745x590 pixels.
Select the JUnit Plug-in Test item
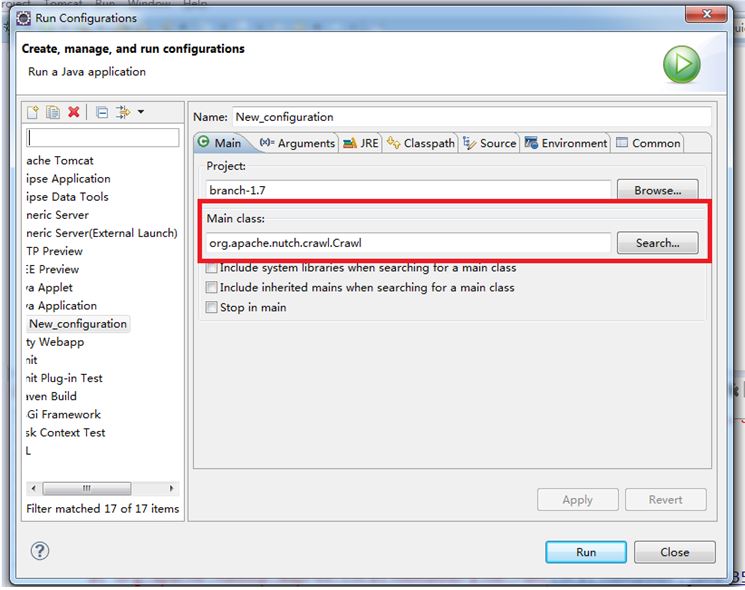click(x=65, y=378)
